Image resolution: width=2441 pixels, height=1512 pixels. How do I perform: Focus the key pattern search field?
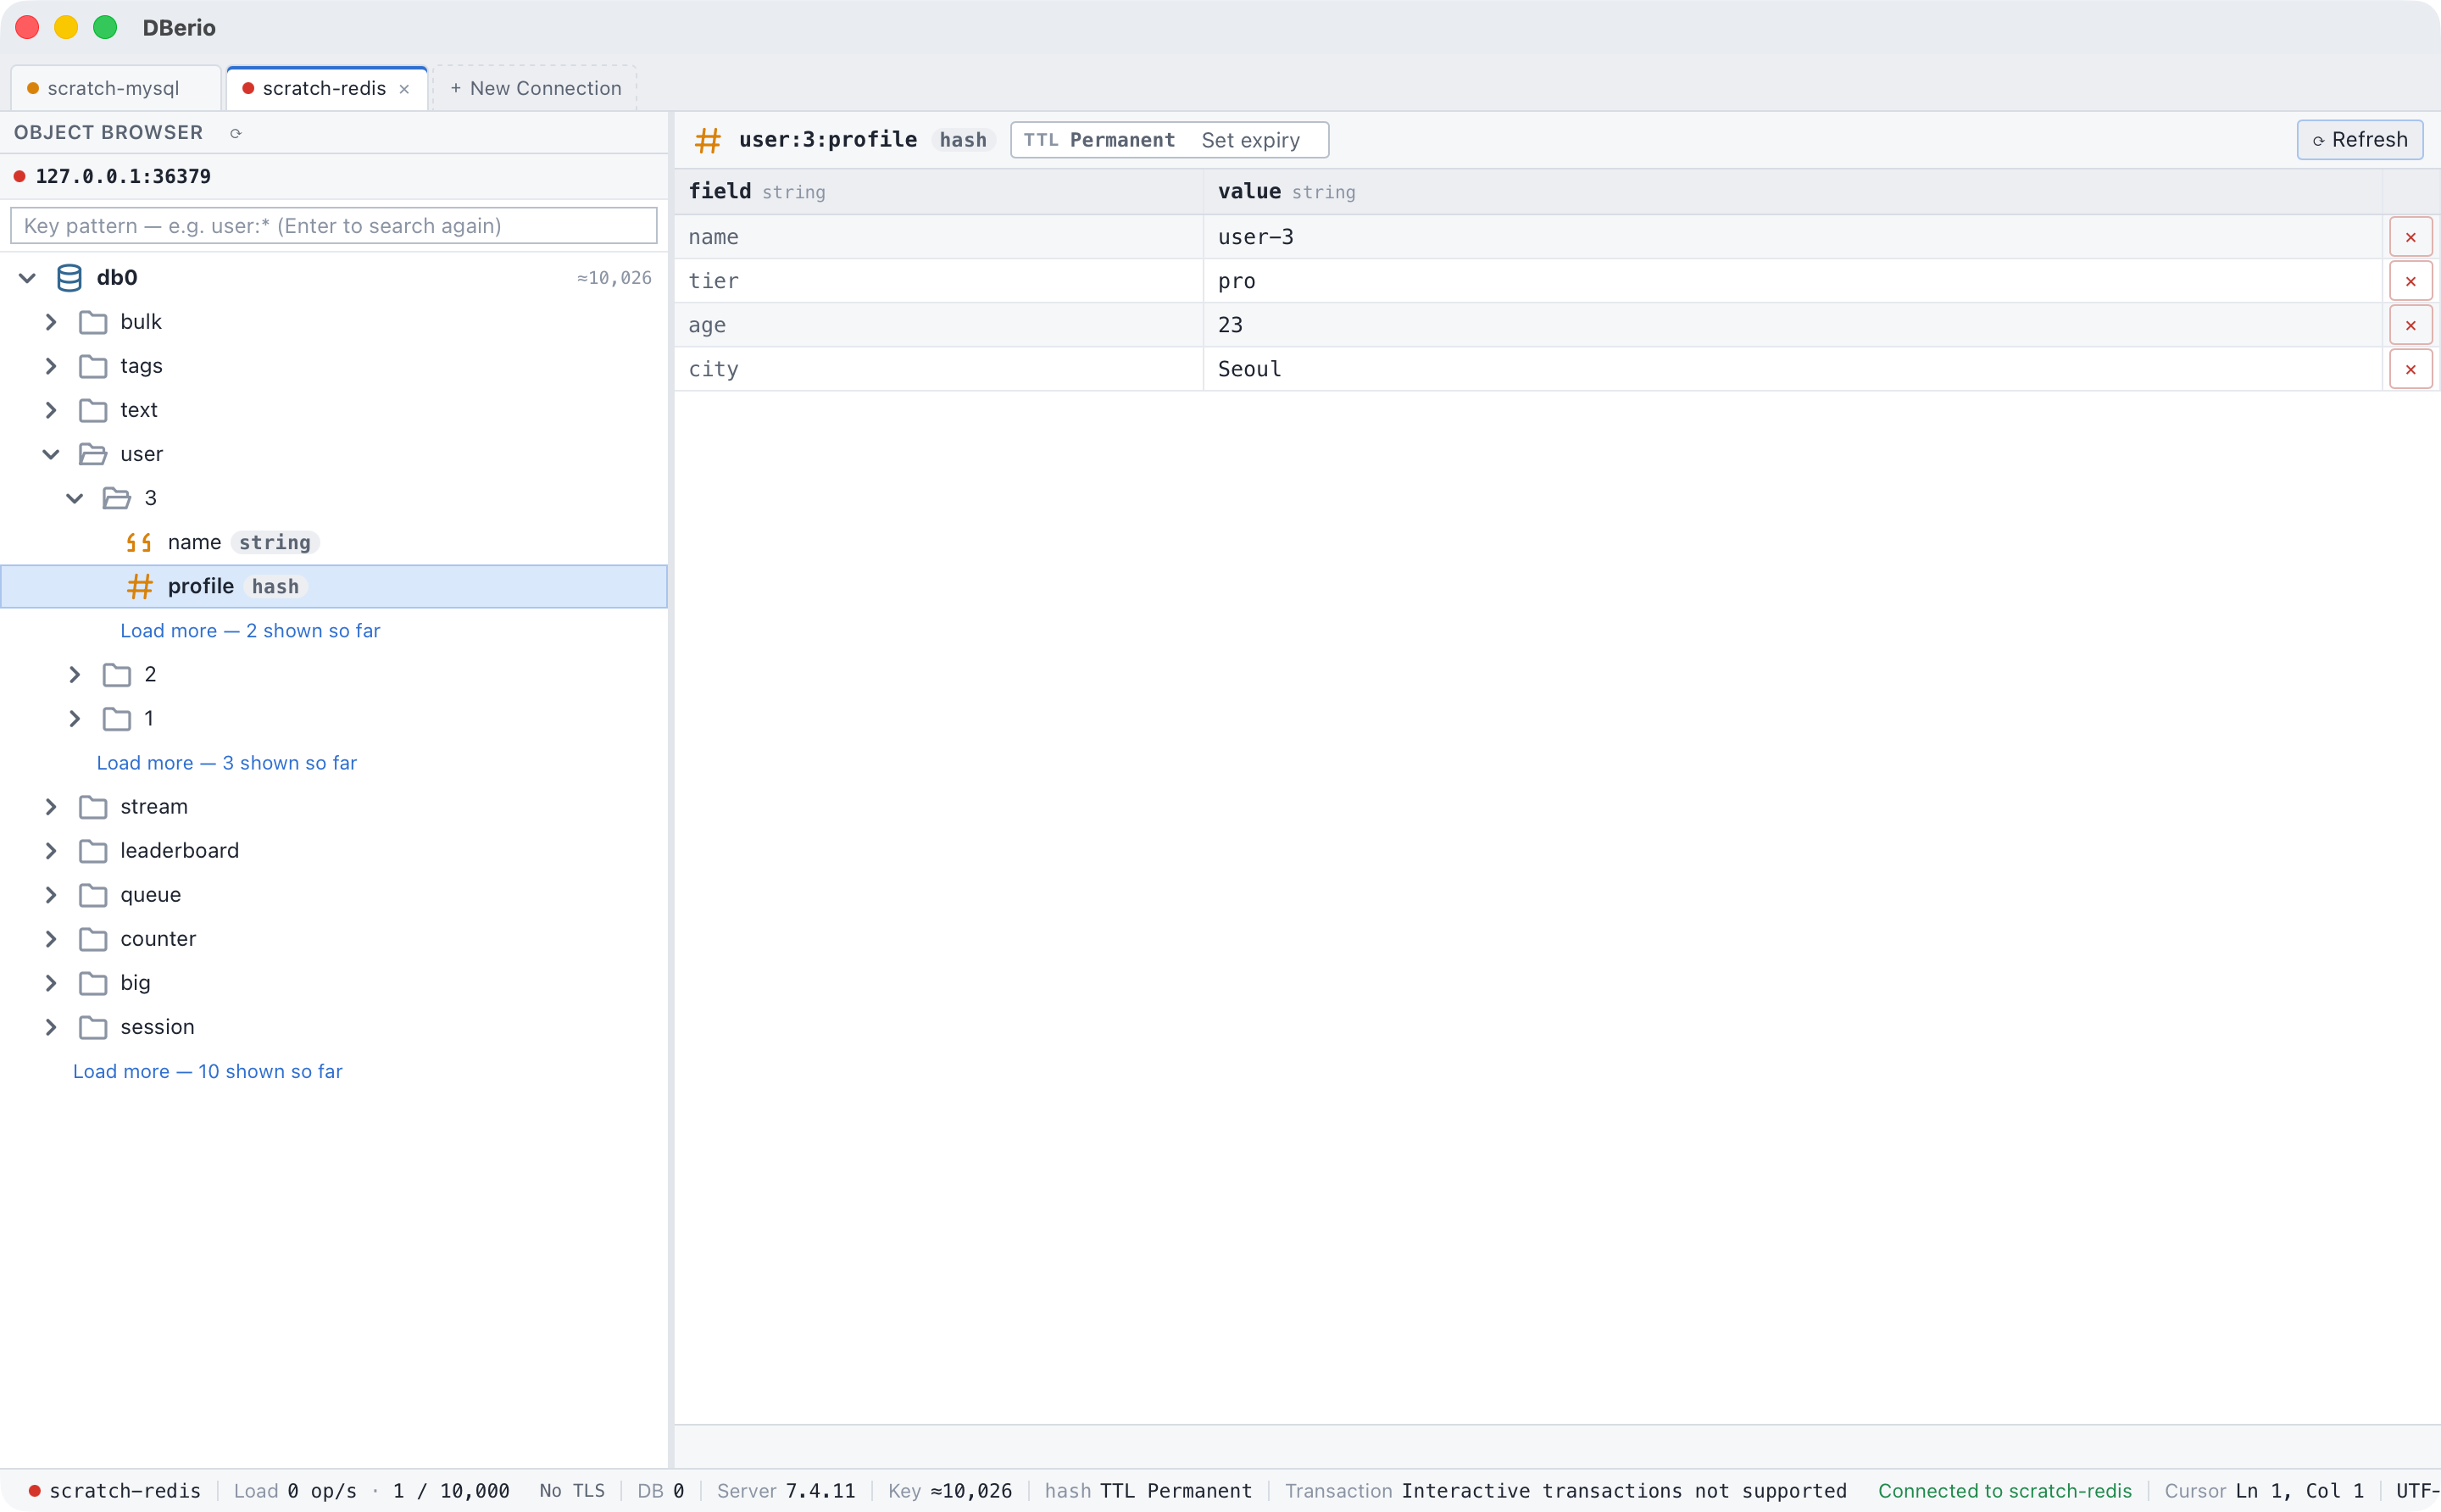[x=334, y=226]
